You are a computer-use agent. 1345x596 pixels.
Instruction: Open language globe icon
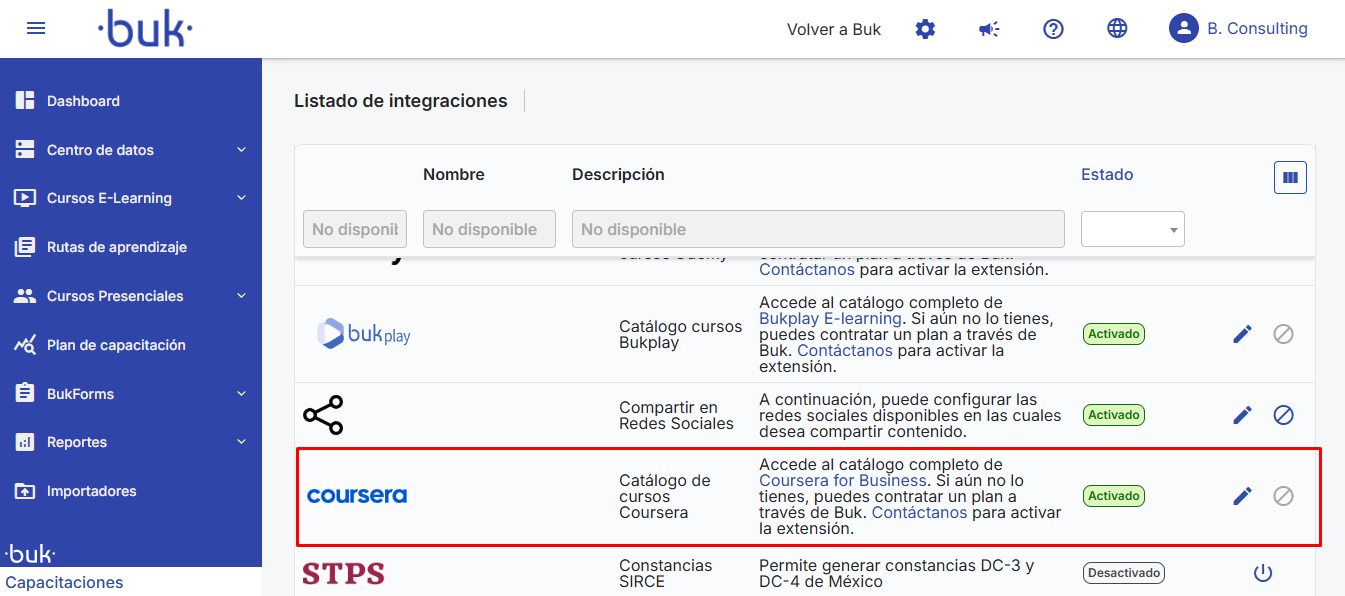point(1117,29)
